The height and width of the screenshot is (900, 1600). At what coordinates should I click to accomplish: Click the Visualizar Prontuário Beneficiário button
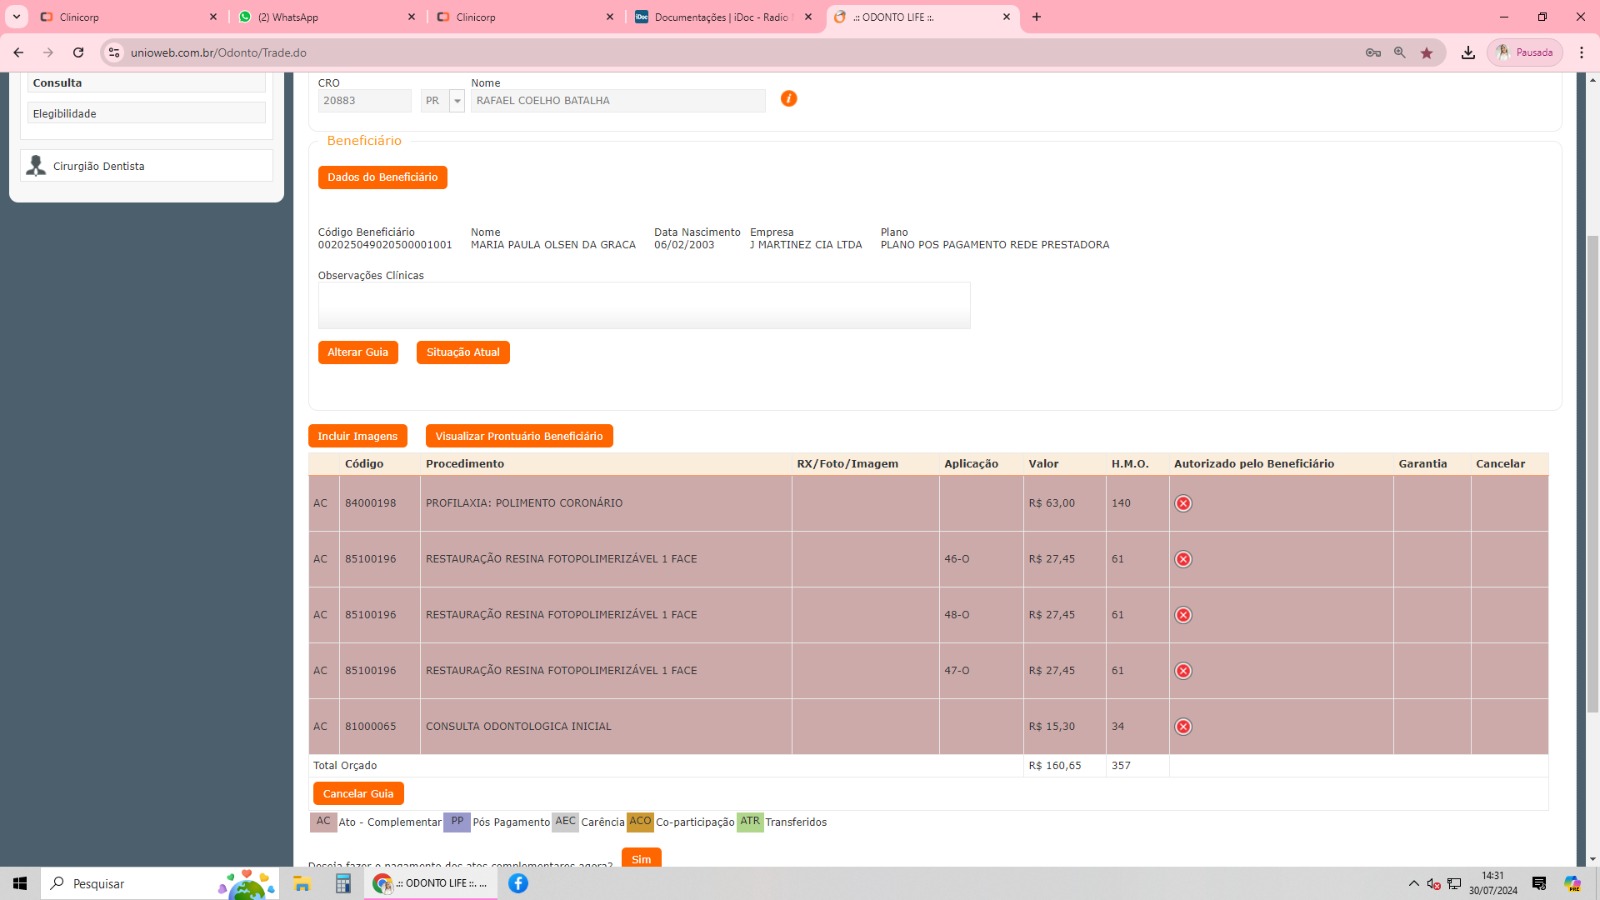pyautogui.click(x=519, y=436)
